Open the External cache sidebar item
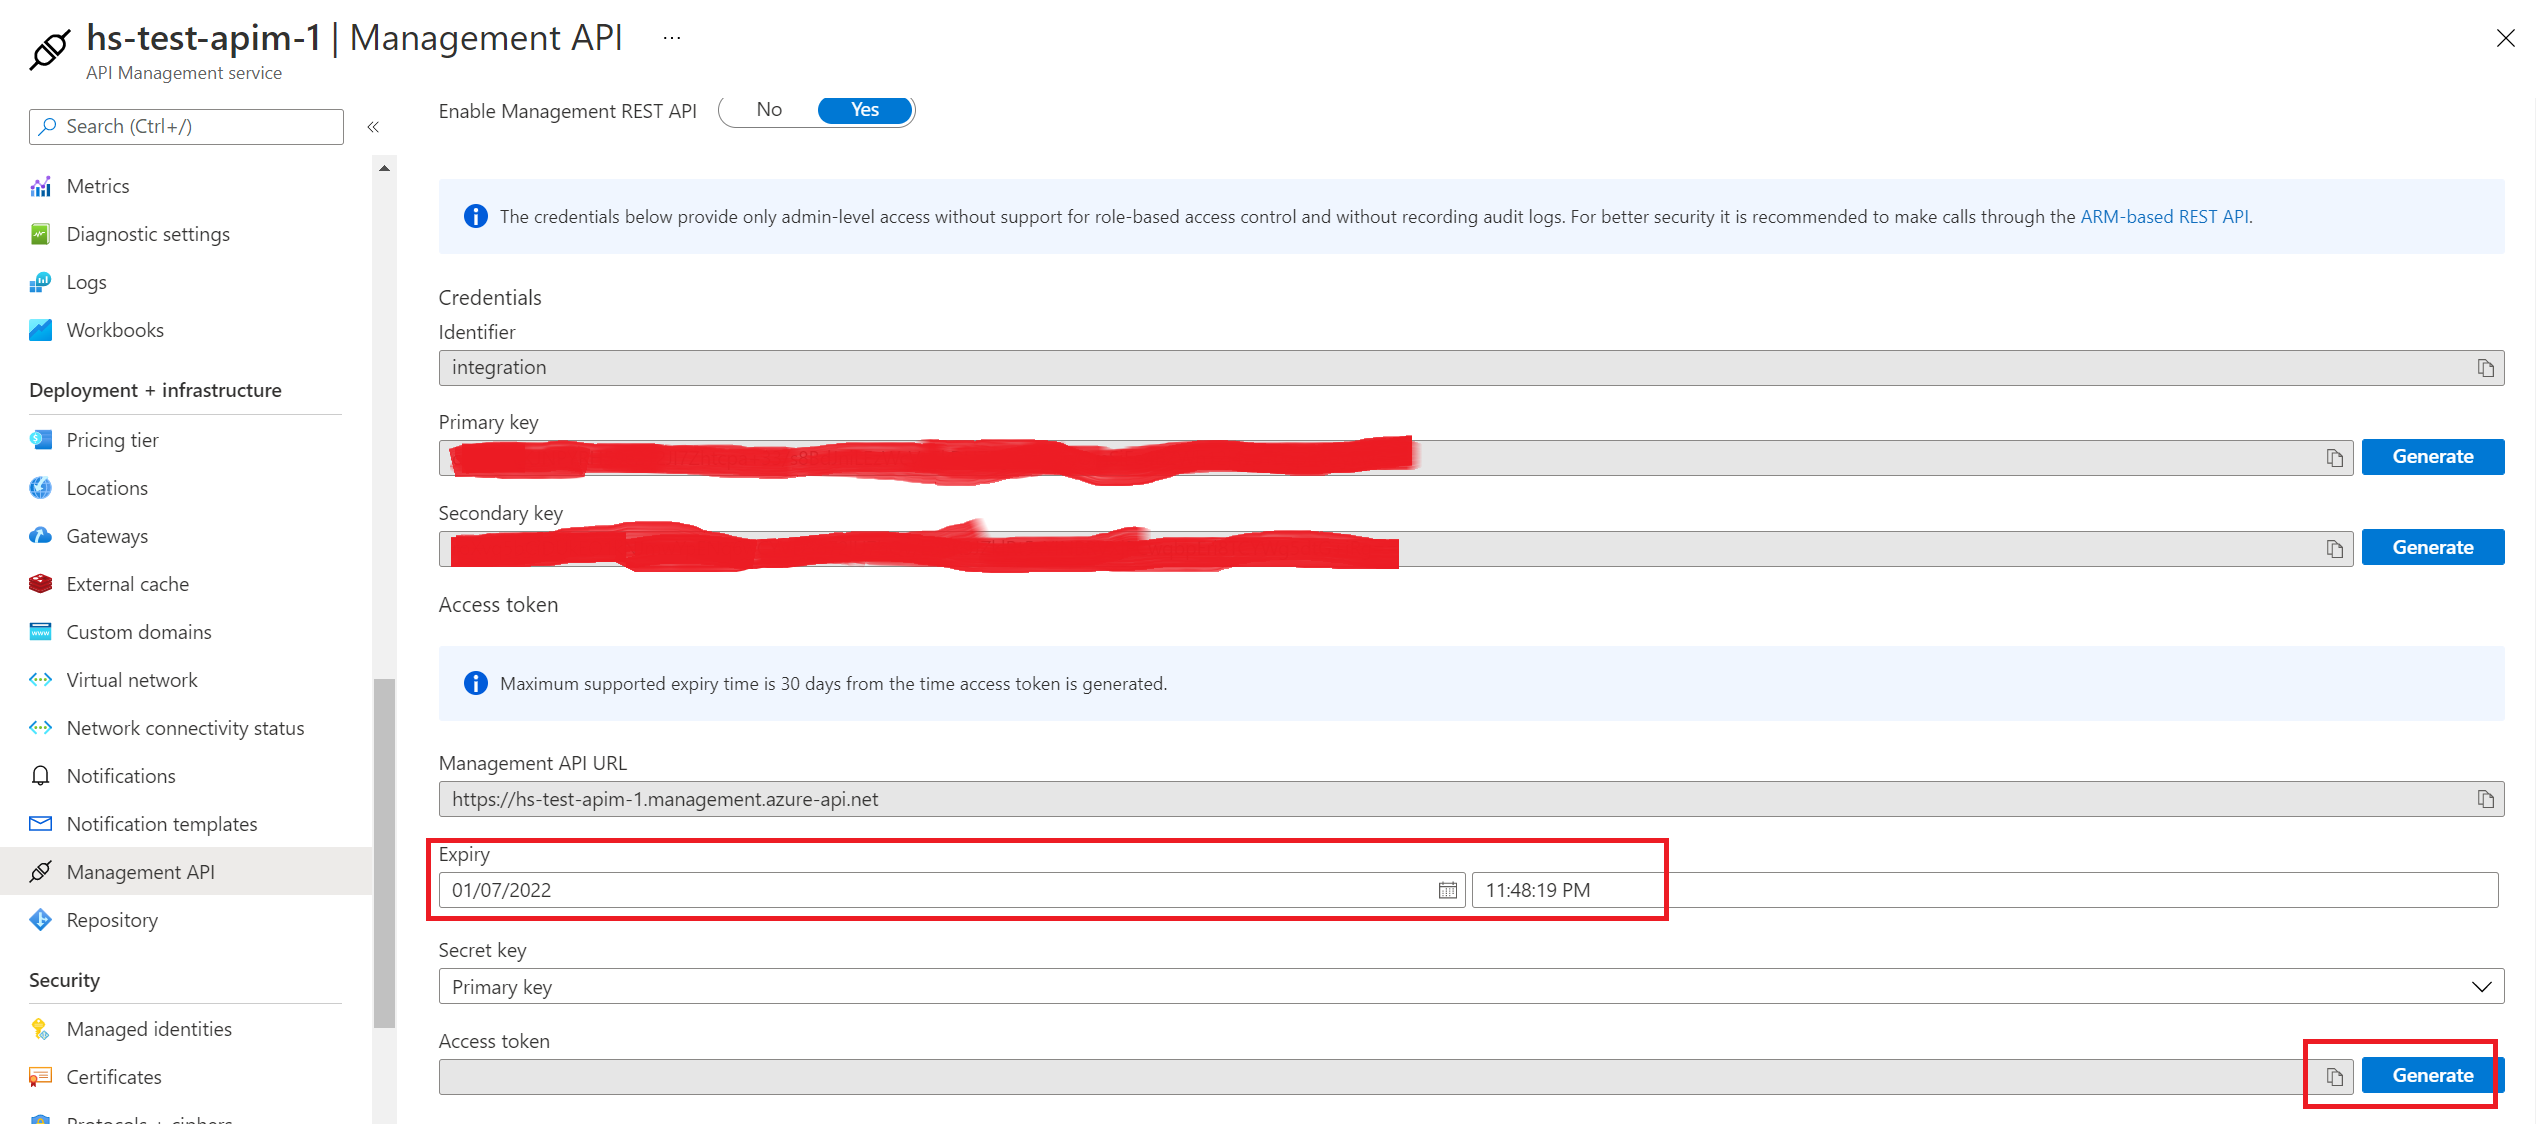2536x1124 pixels. coord(127,584)
